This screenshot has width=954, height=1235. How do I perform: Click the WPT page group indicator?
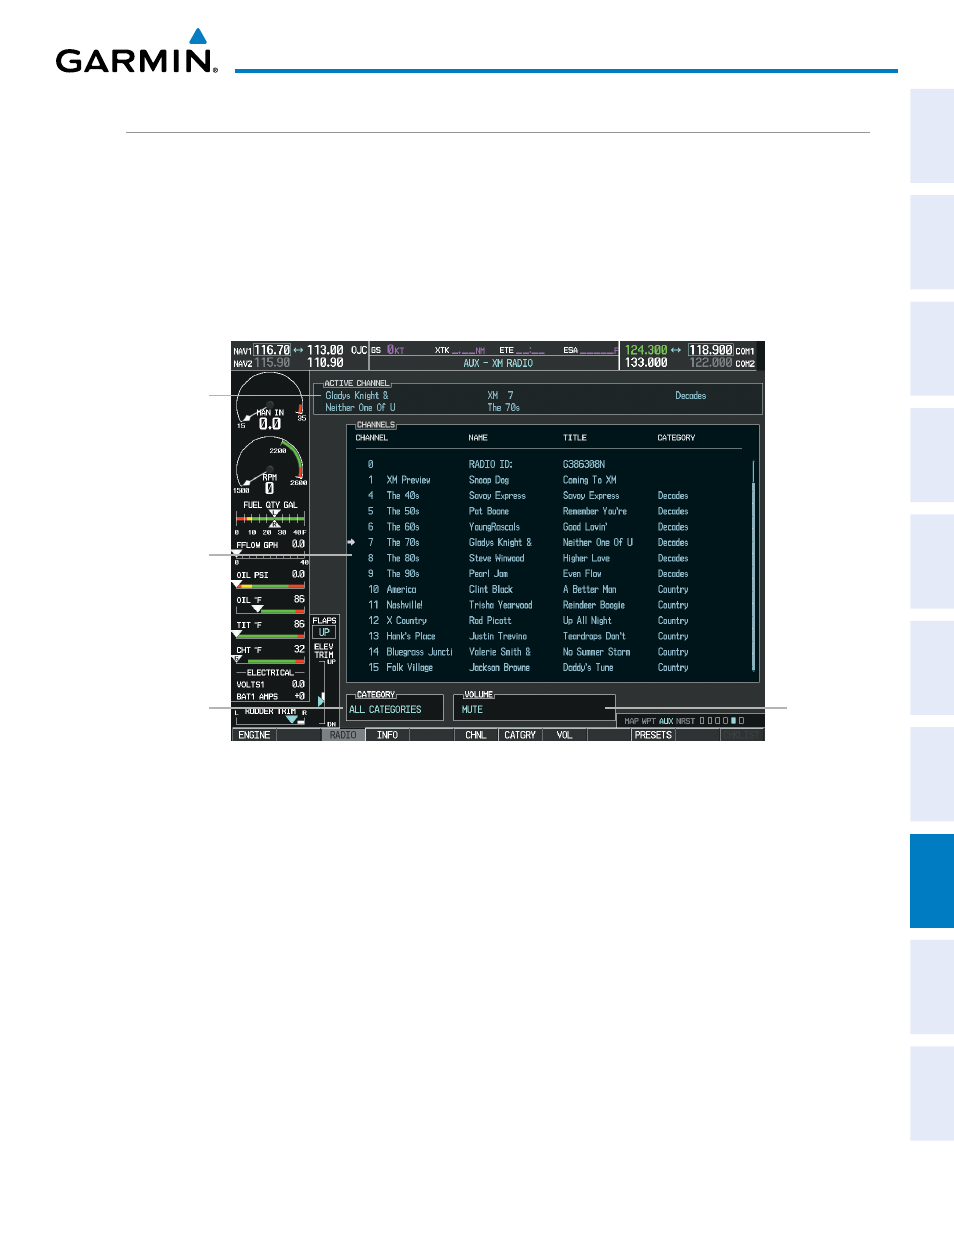(649, 721)
